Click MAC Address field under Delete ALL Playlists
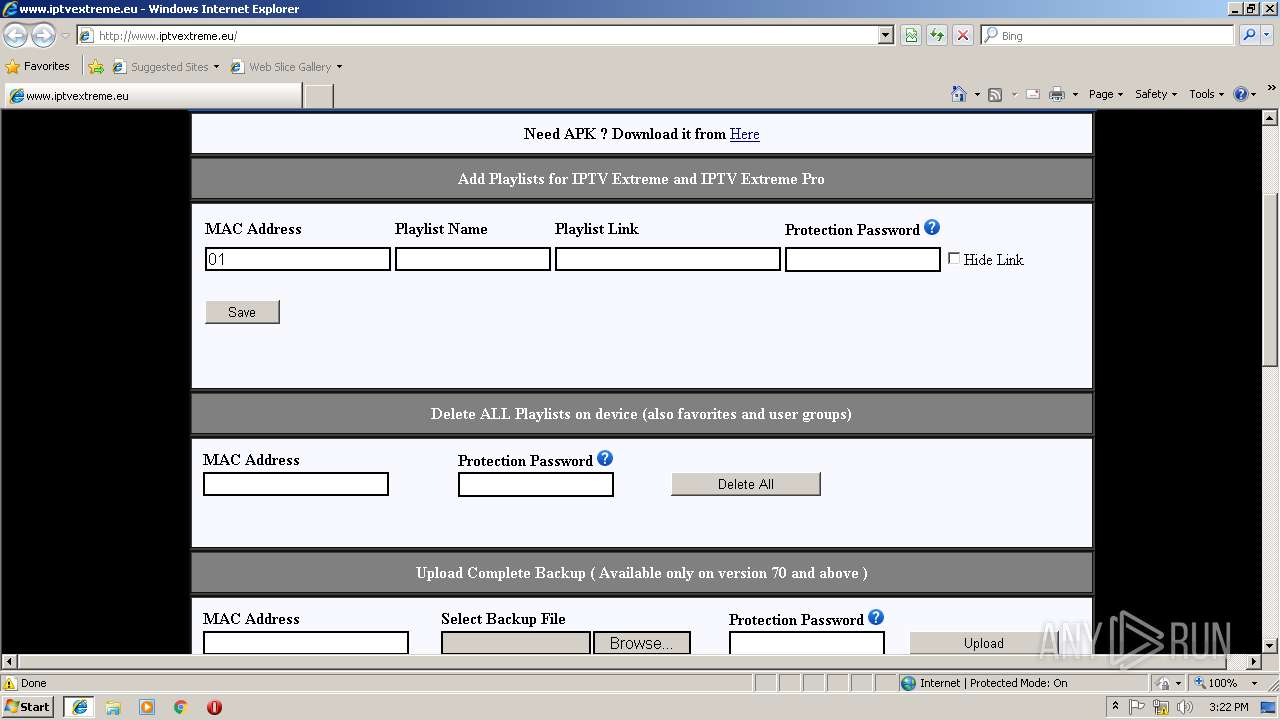The height and width of the screenshot is (720, 1280). click(x=296, y=484)
